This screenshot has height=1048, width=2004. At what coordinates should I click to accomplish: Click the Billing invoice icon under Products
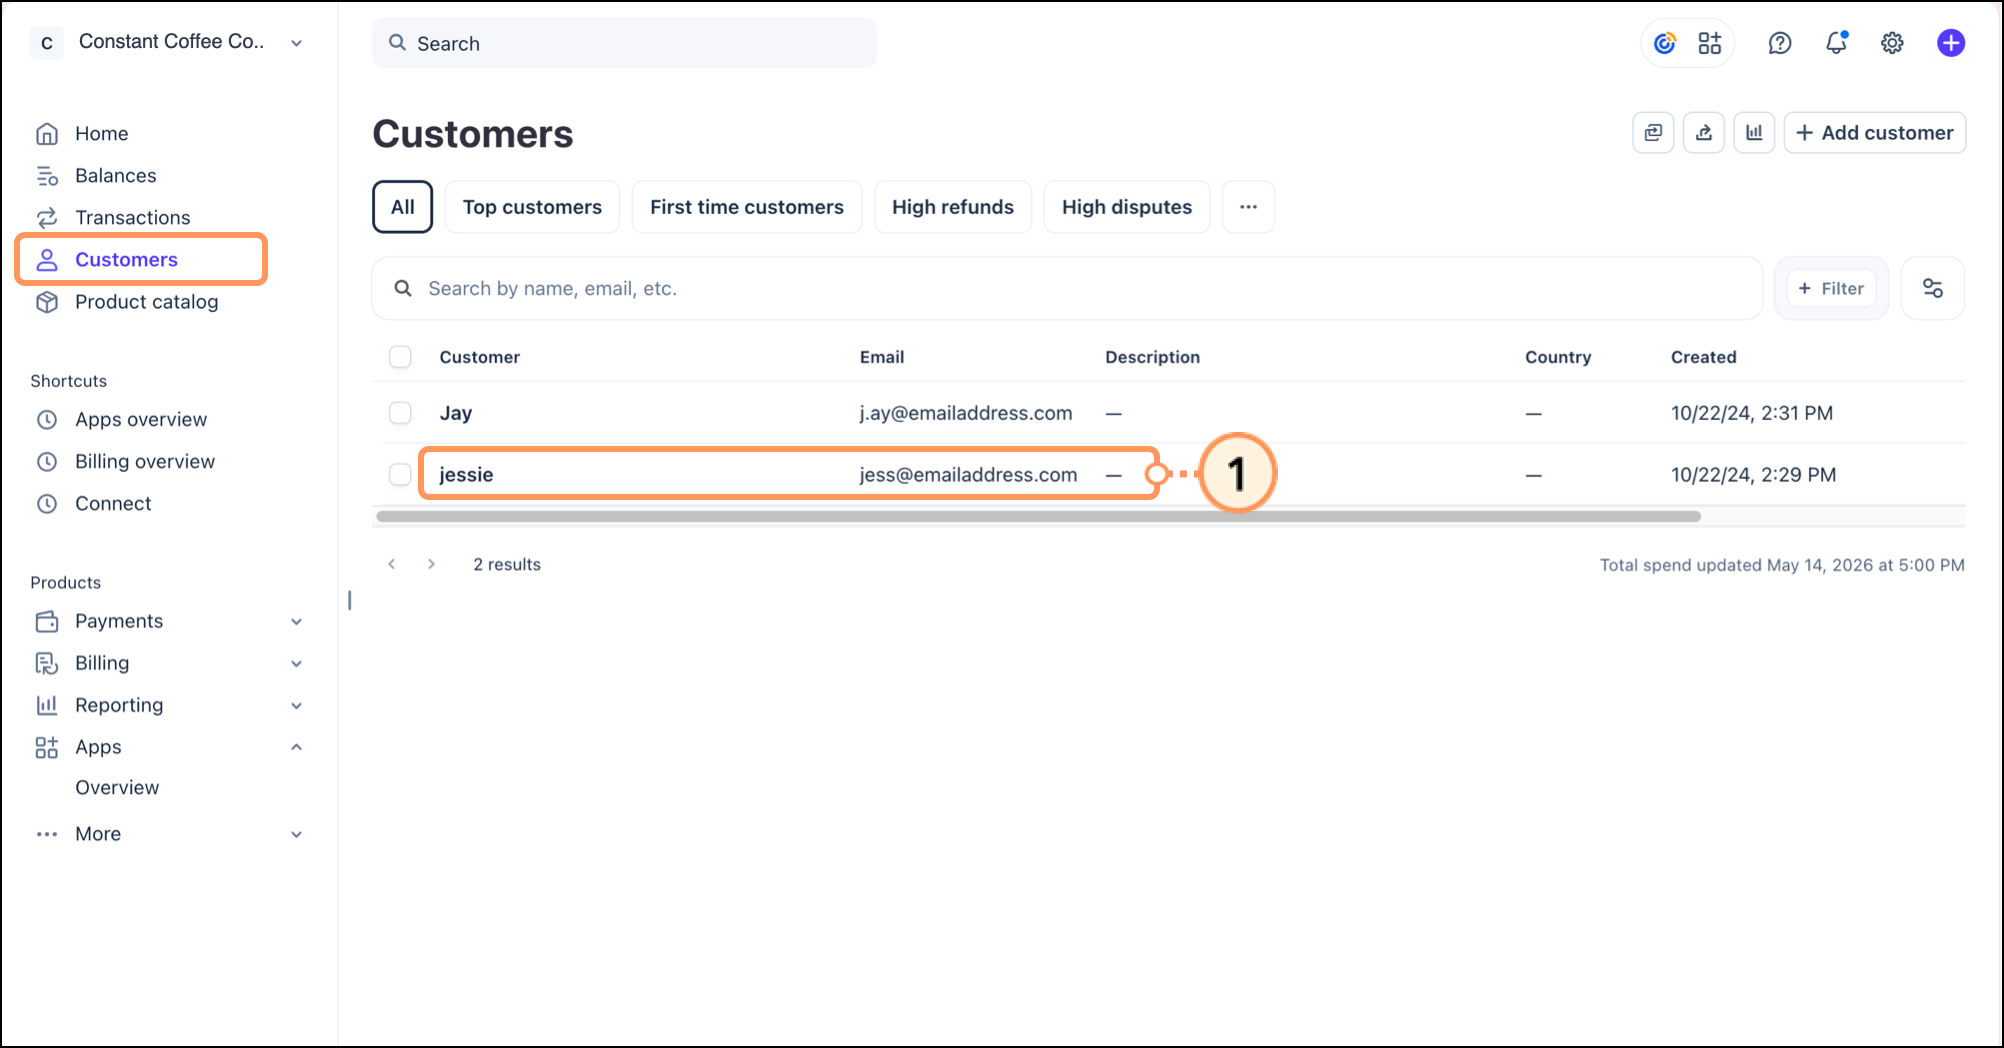click(47, 663)
